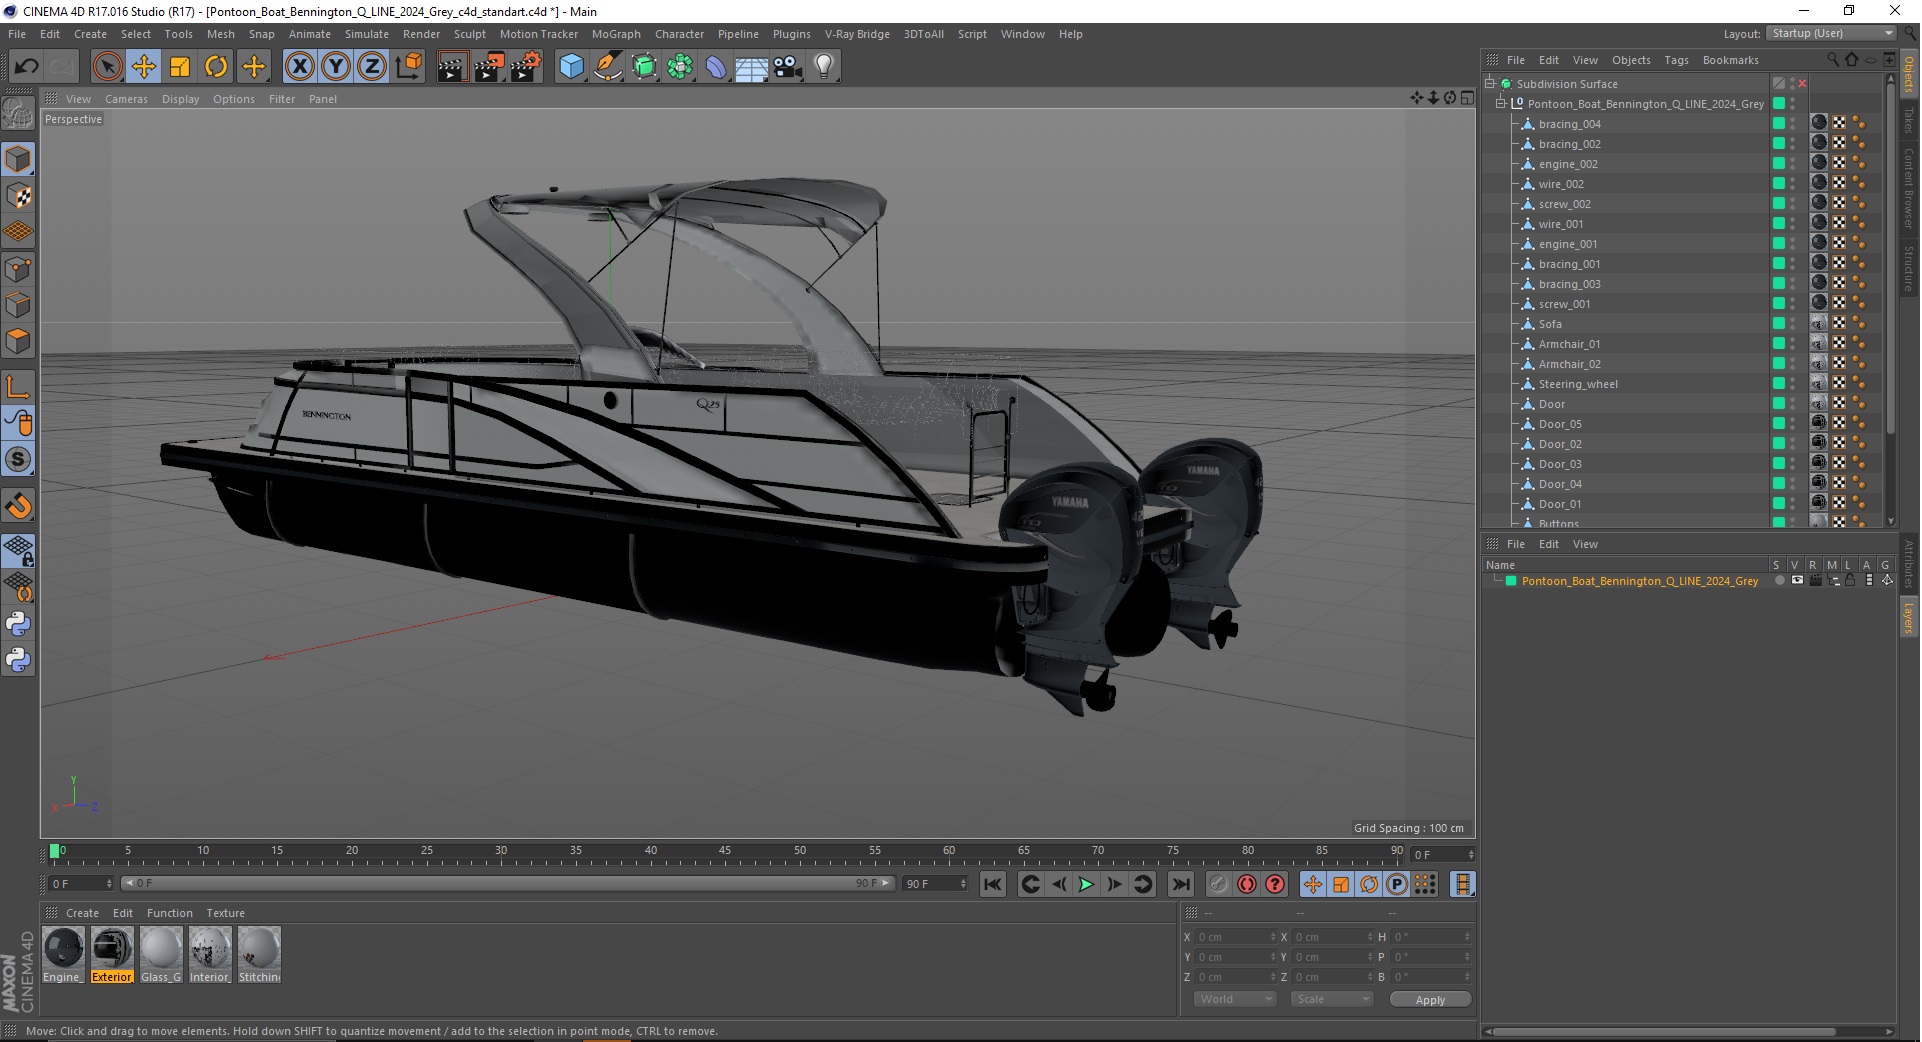Select Door_05 object in tree
The width and height of the screenshot is (1922, 1042).
pyautogui.click(x=1560, y=424)
